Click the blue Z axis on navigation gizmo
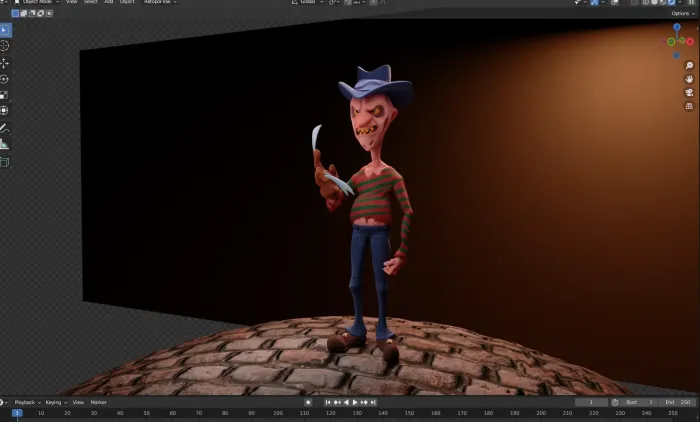The height and width of the screenshot is (422, 700). (x=677, y=27)
